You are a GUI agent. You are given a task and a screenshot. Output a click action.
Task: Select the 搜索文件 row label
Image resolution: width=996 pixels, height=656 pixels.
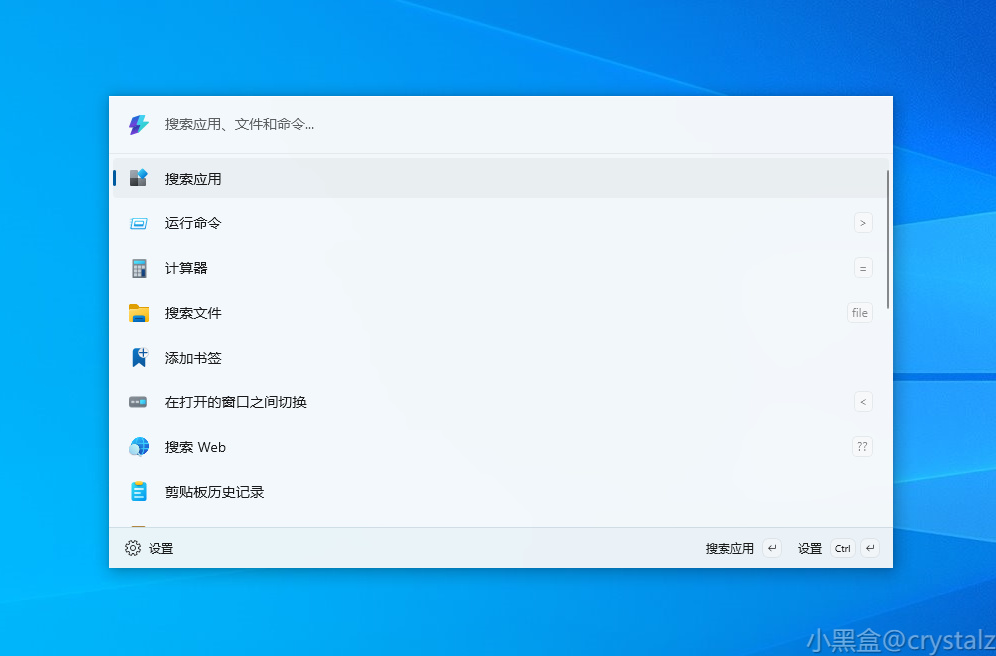[x=193, y=313]
